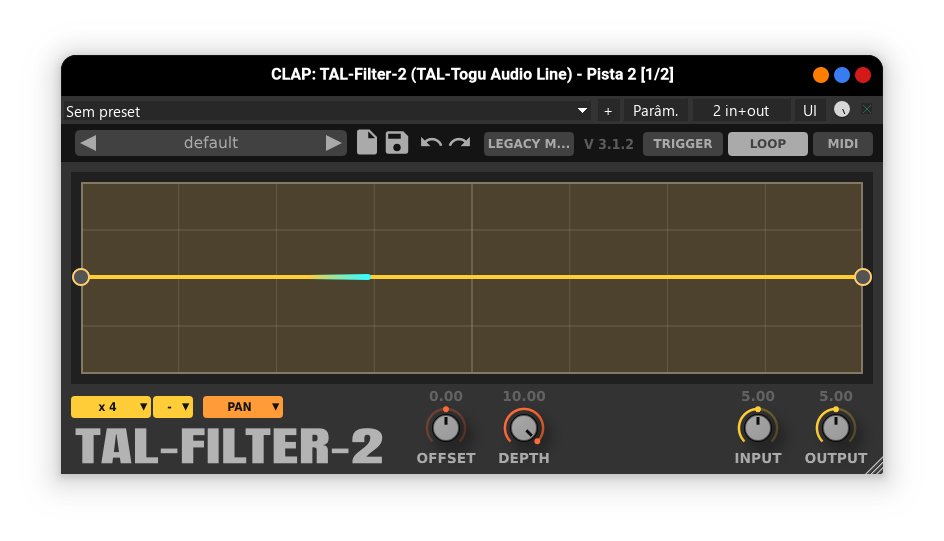The width and height of the screenshot is (944, 541).
Task: Go to the next preset arrow
Action: (x=333, y=143)
